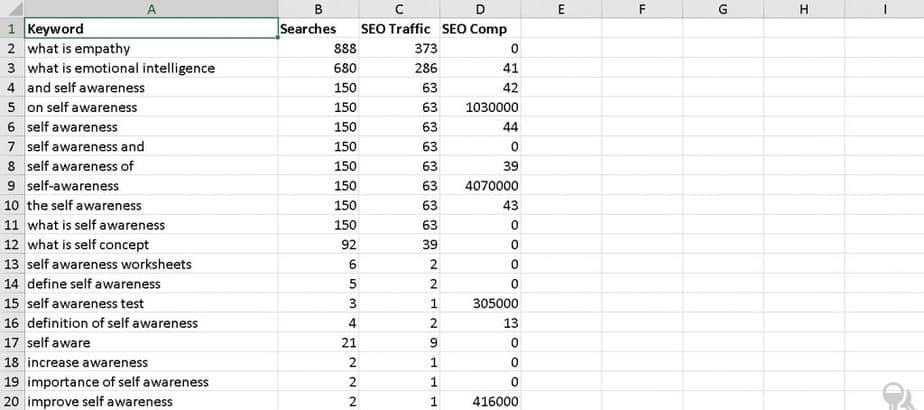The width and height of the screenshot is (924, 410).
Task: Click the SEO Traffic value 39
Action: pos(399,244)
